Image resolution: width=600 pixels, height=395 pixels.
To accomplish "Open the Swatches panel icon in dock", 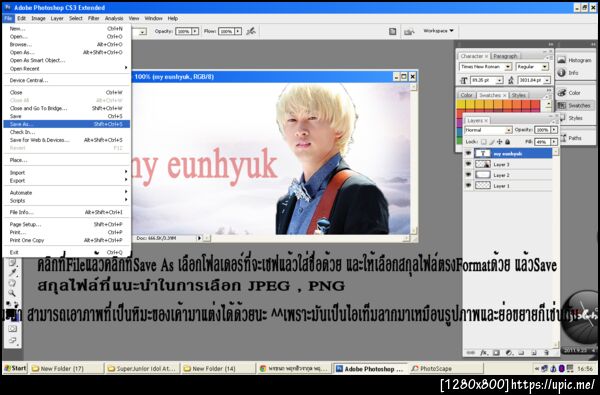I will tap(561, 105).
